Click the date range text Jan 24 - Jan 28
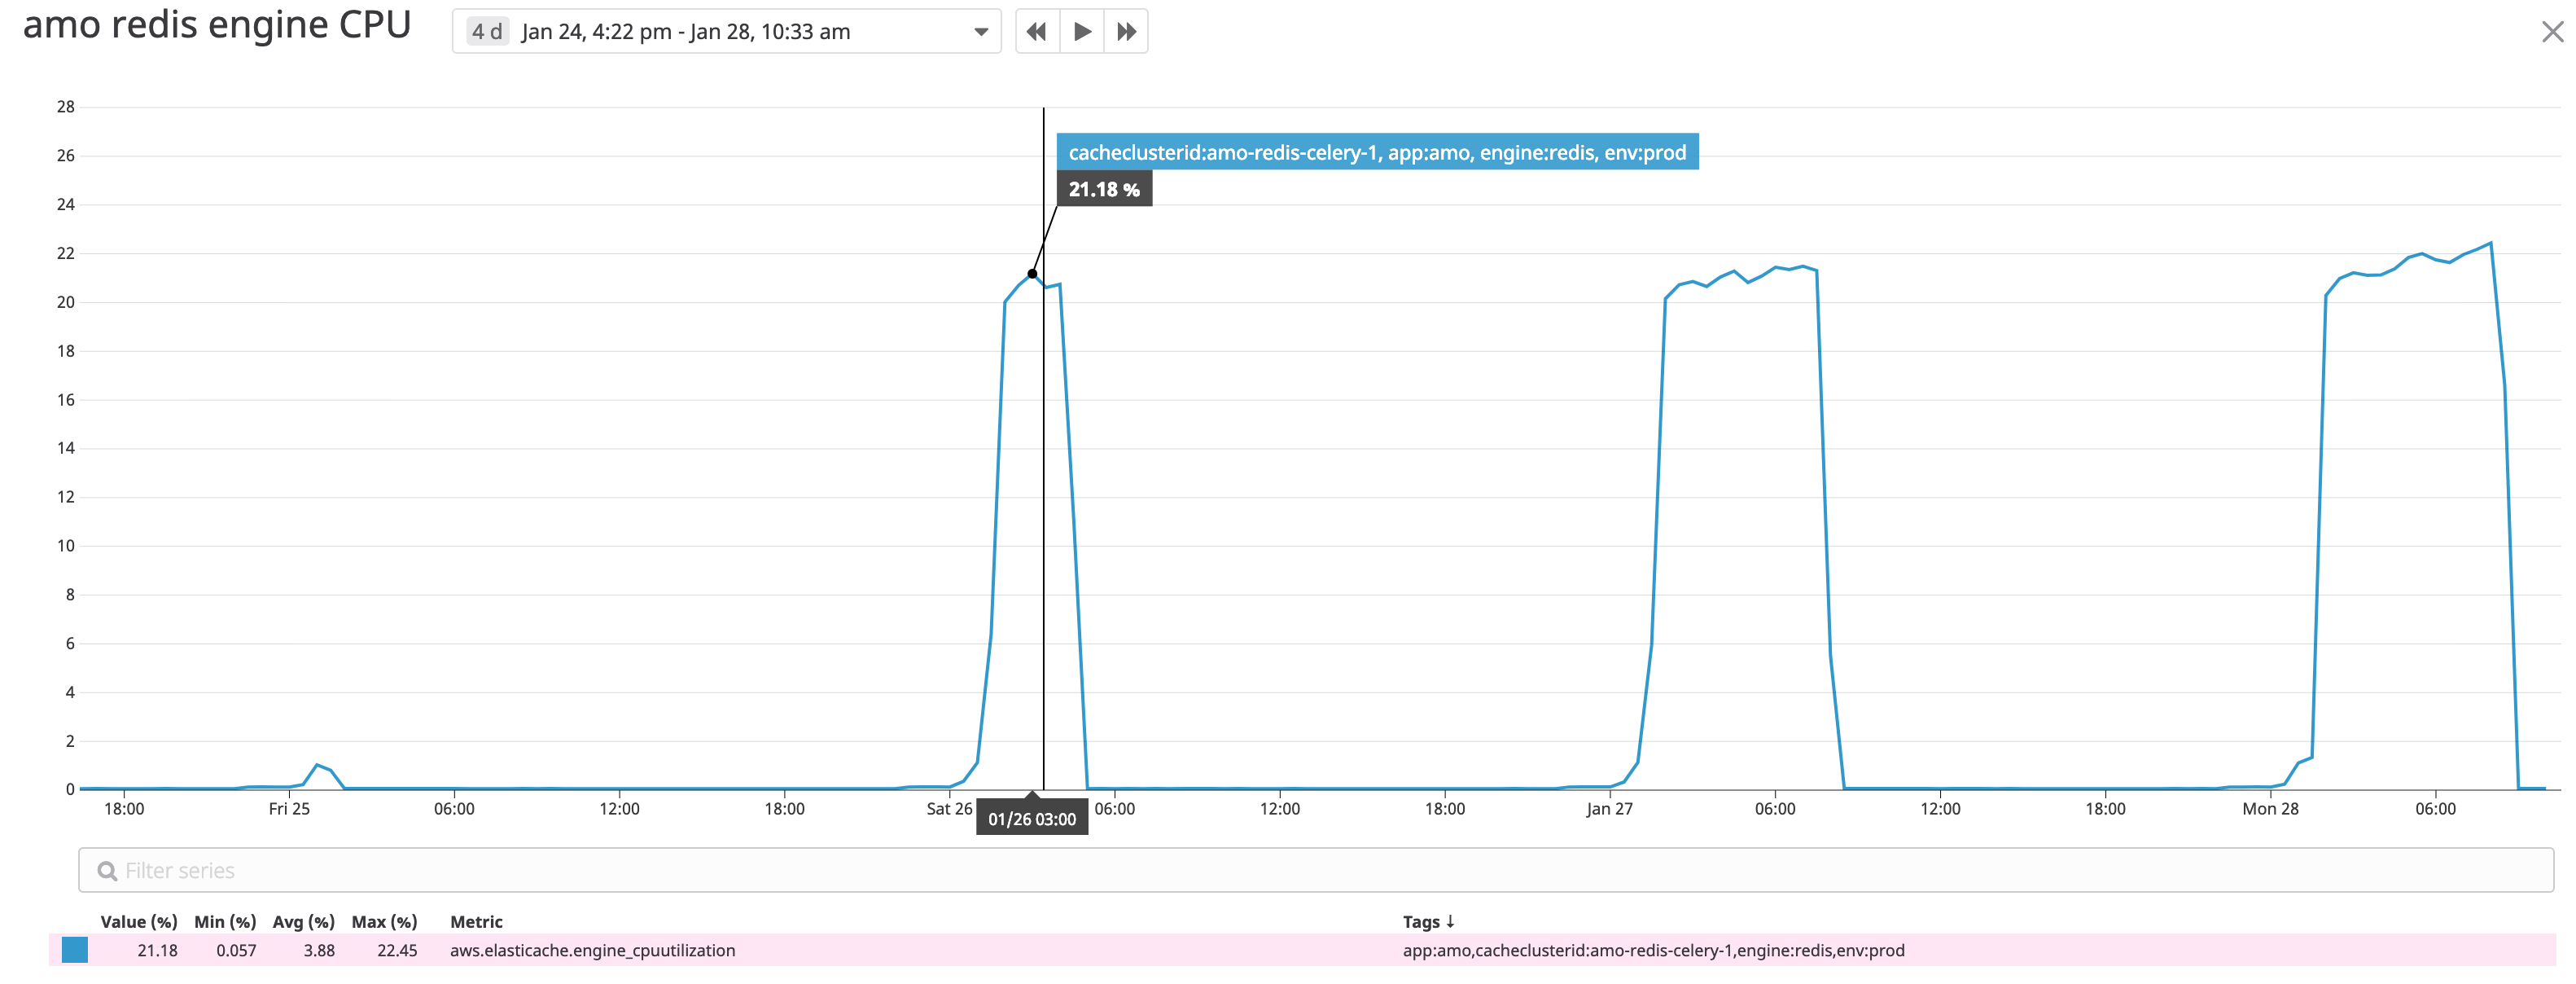The width and height of the screenshot is (2576, 984). click(686, 32)
